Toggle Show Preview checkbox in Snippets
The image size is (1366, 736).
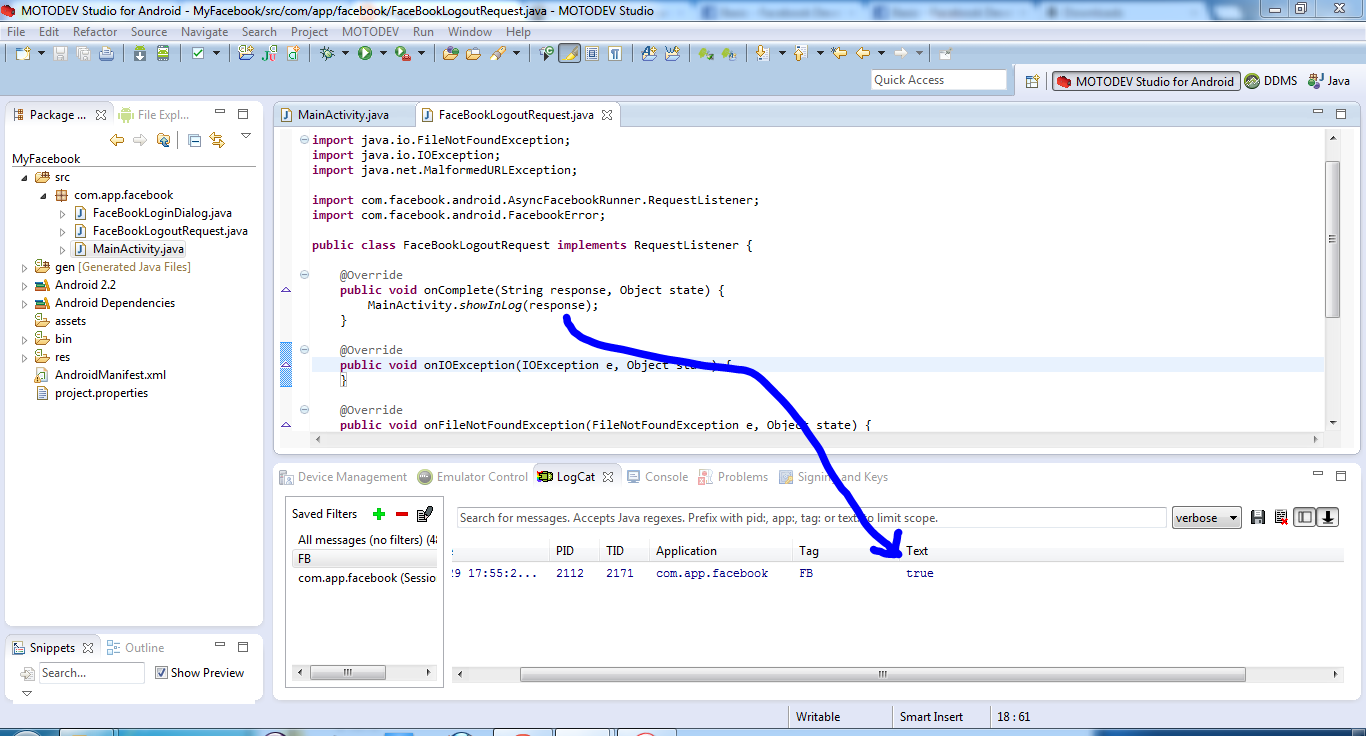pyautogui.click(x=161, y=673)
